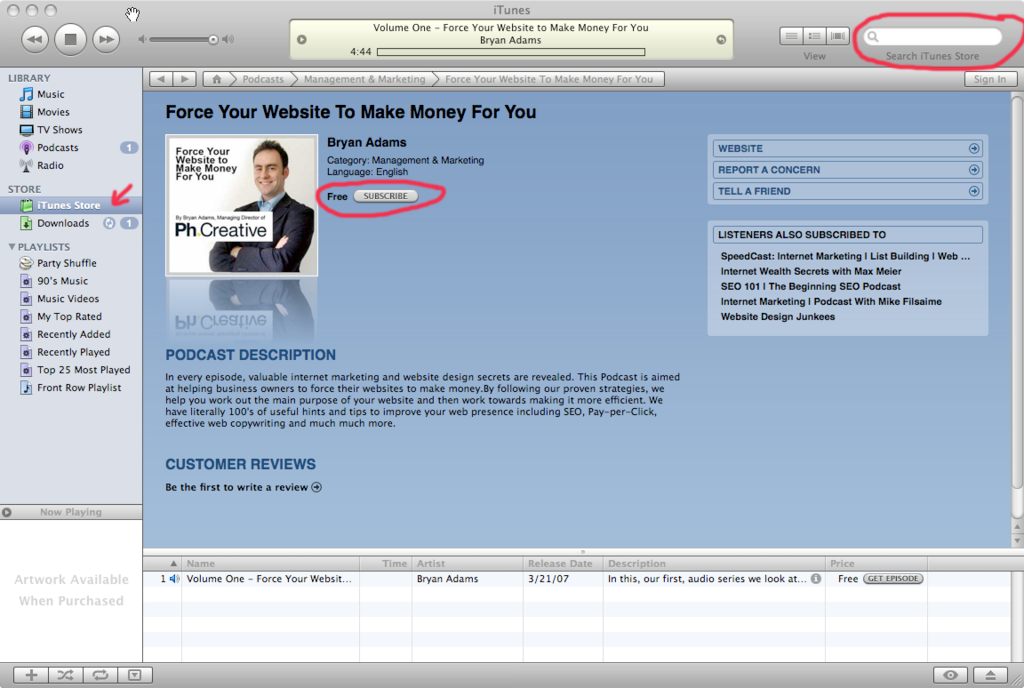Open Website Design Junkees podcast
The width and height of the screenshot is (1024, 688).
click(x=777, y=317)
